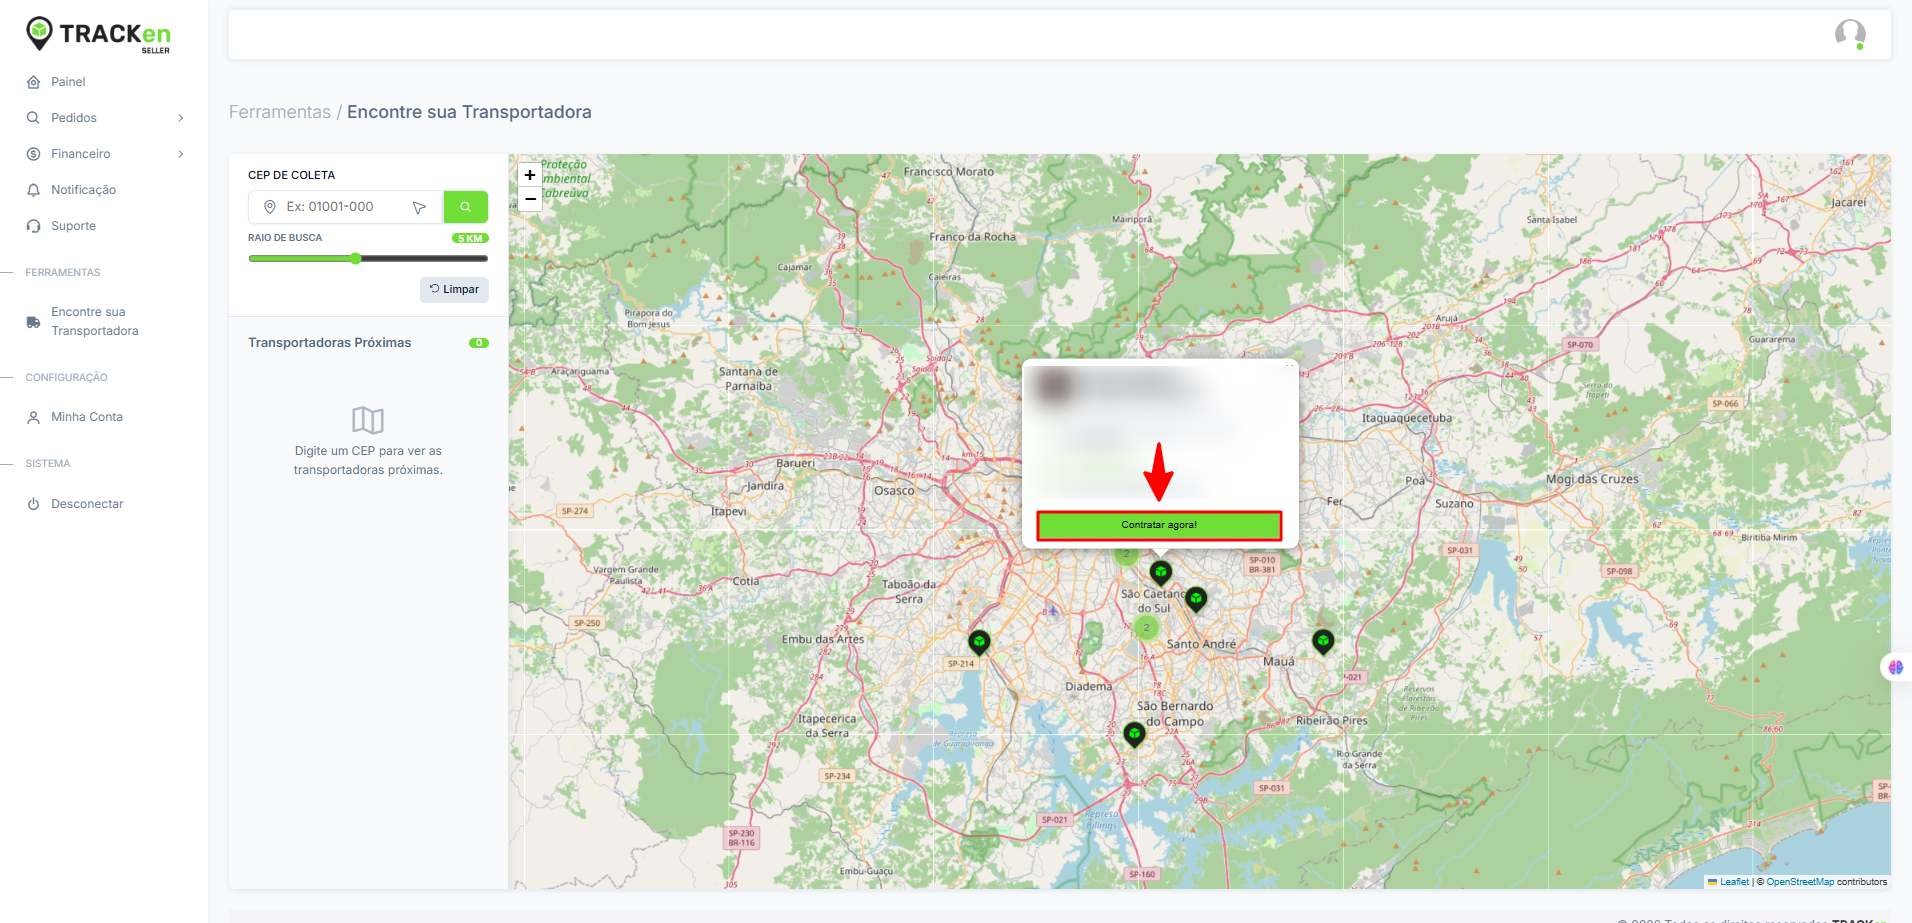Click the Desconectar power icon
The image size is (1912, 923).
33,504
